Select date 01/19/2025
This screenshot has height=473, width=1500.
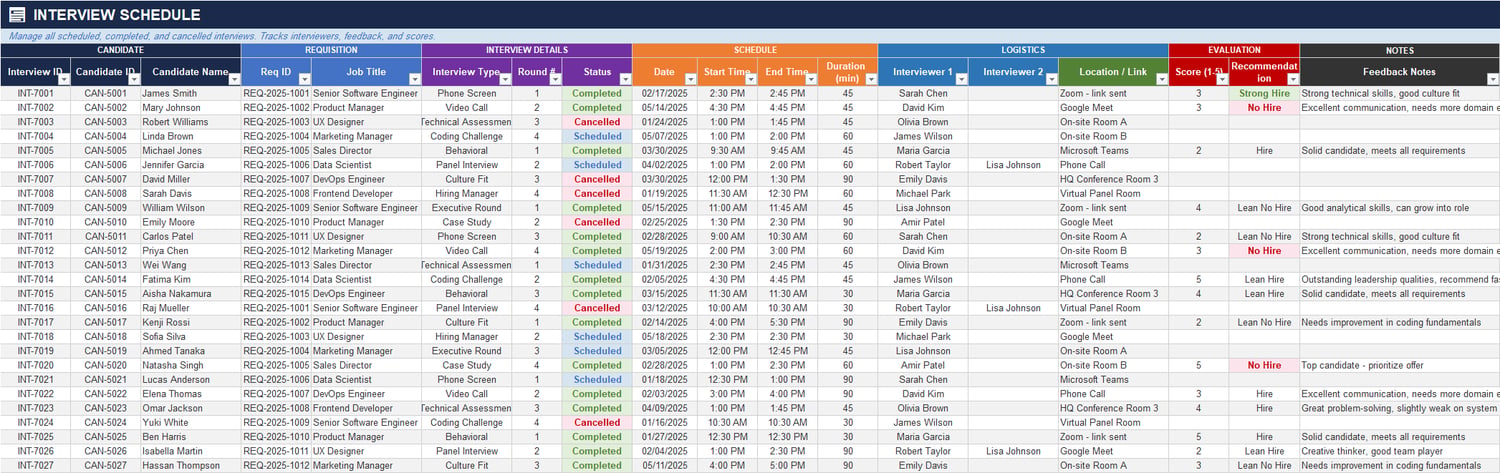click(664, 194)
